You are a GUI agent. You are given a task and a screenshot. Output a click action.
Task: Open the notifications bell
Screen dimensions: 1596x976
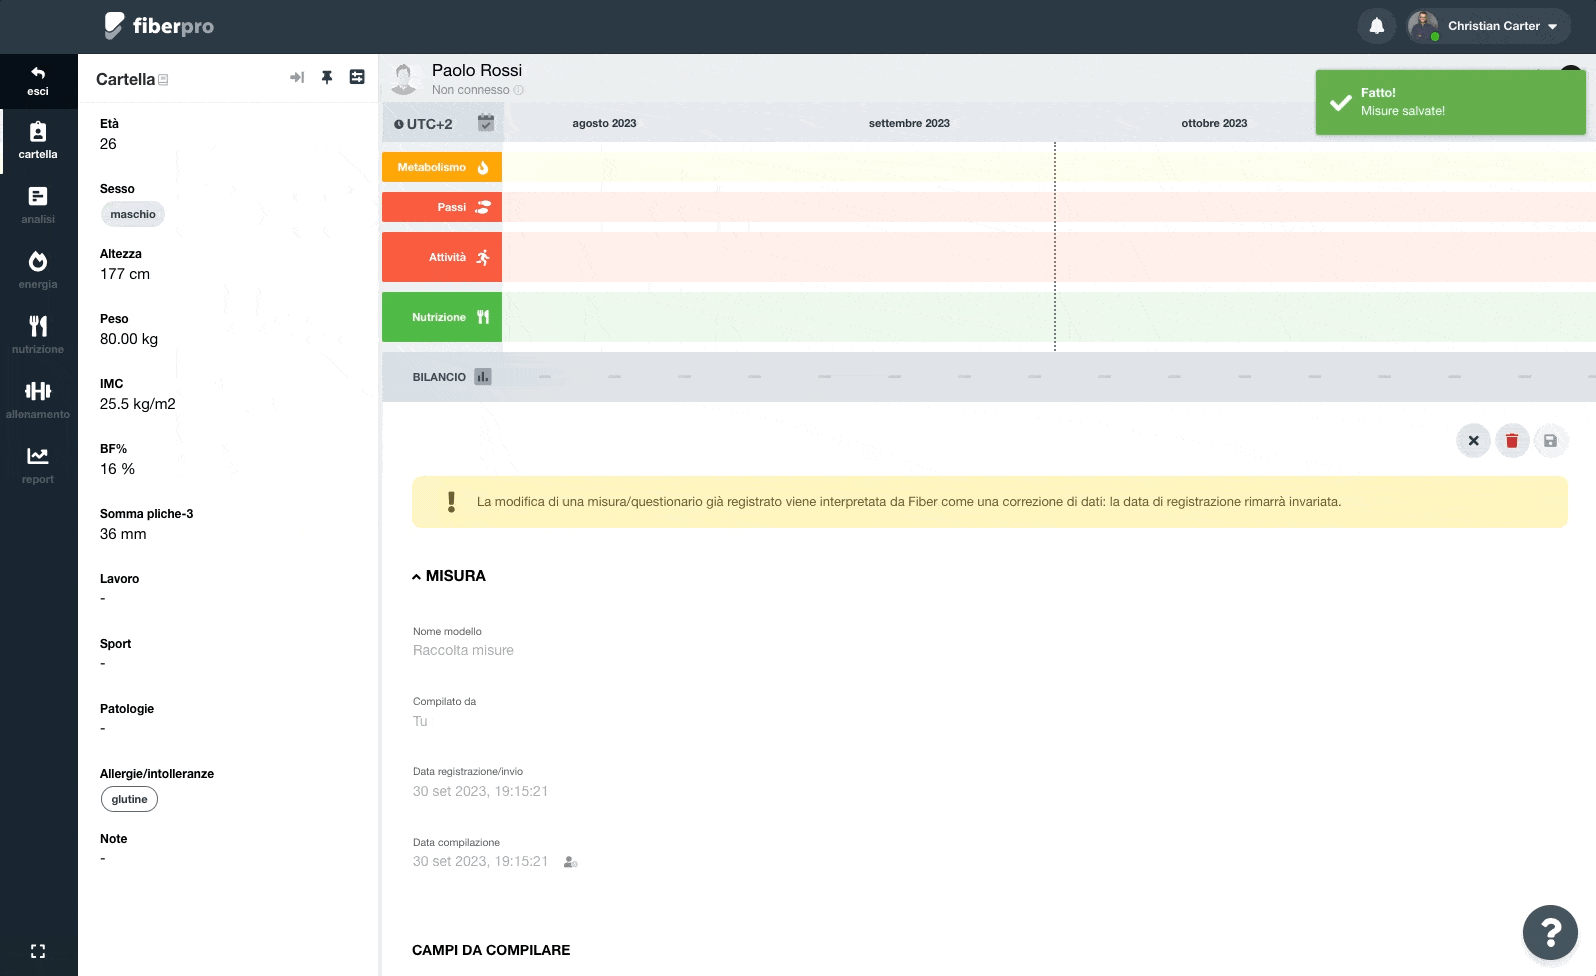(x=1376, y=26)
